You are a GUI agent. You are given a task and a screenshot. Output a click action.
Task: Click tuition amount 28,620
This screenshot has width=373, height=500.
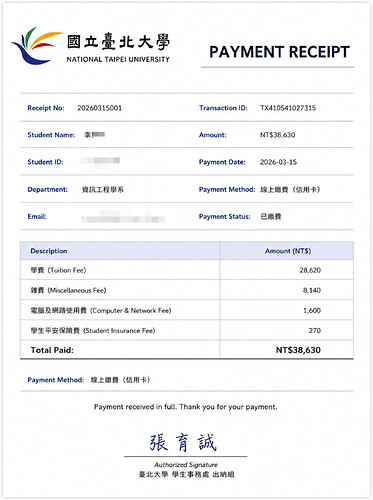[x=310, y=270]
